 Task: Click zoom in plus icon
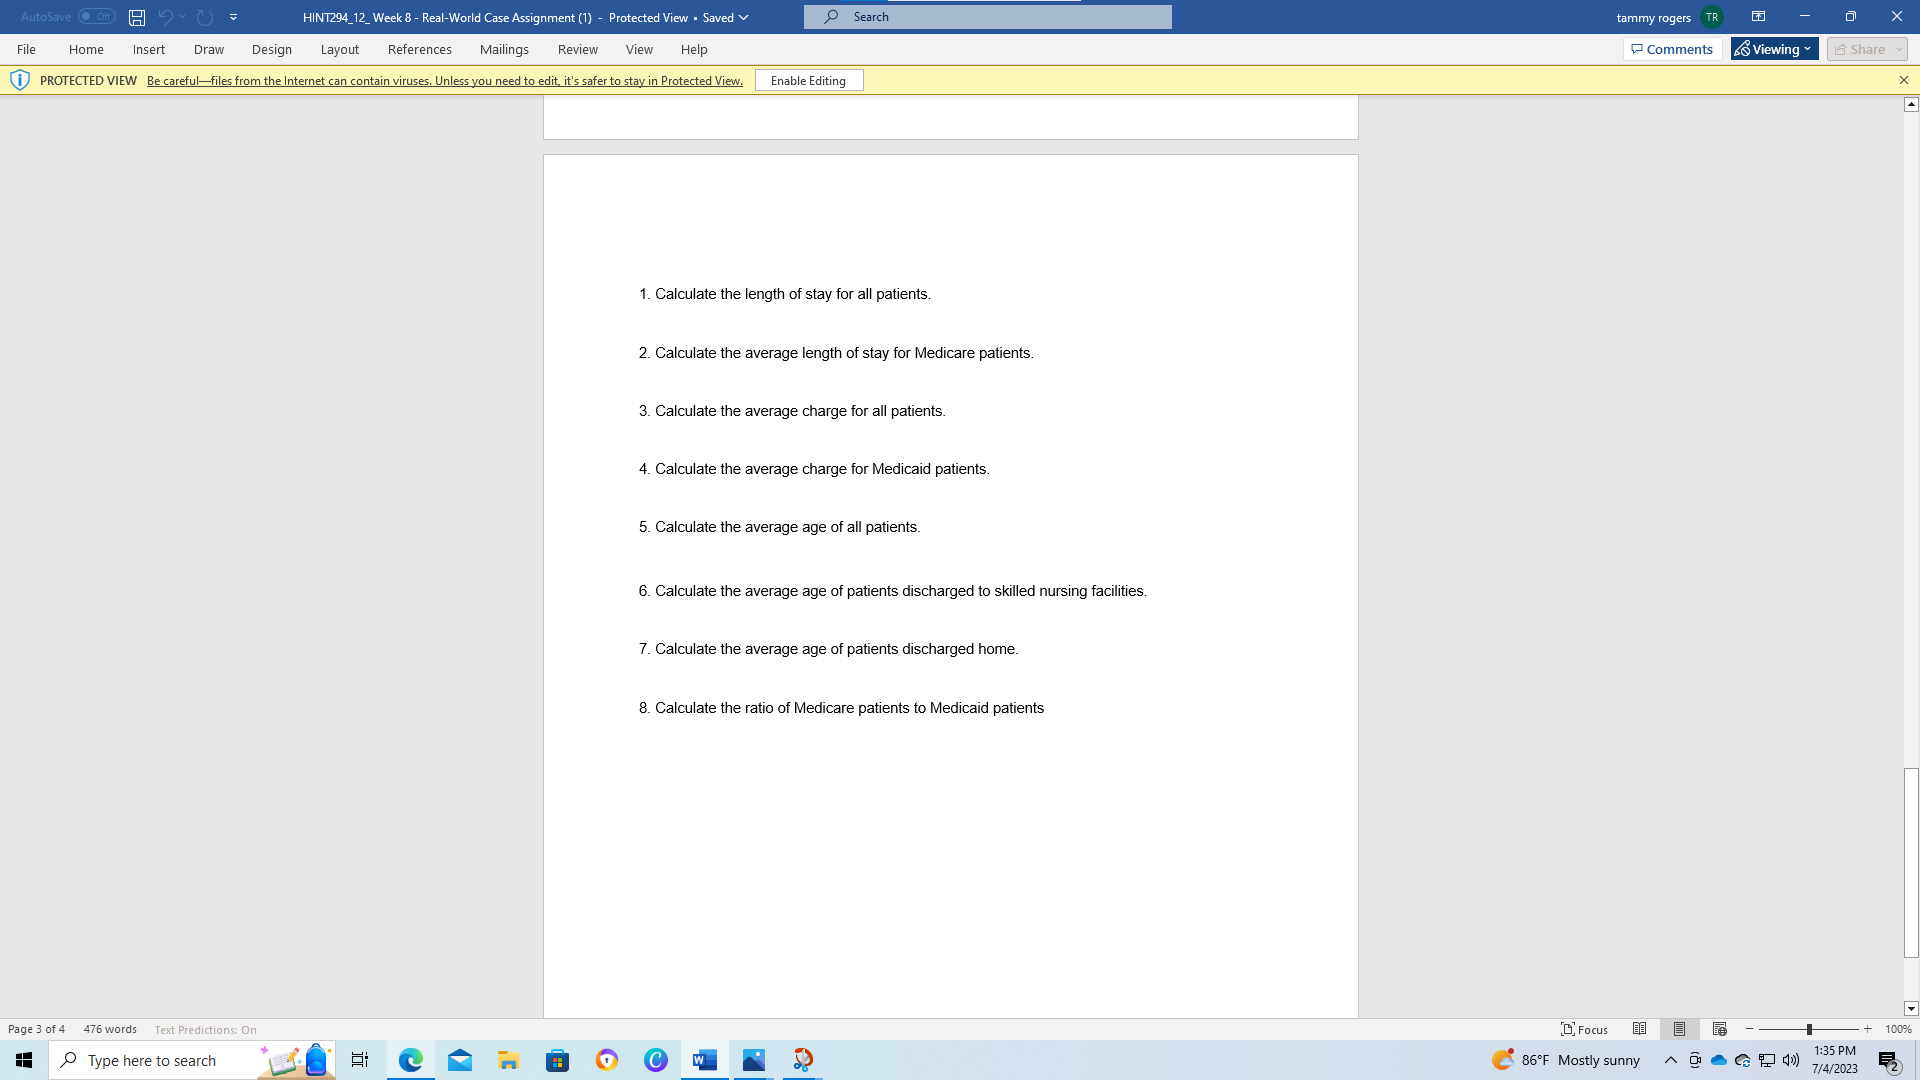[1867, 1029]
